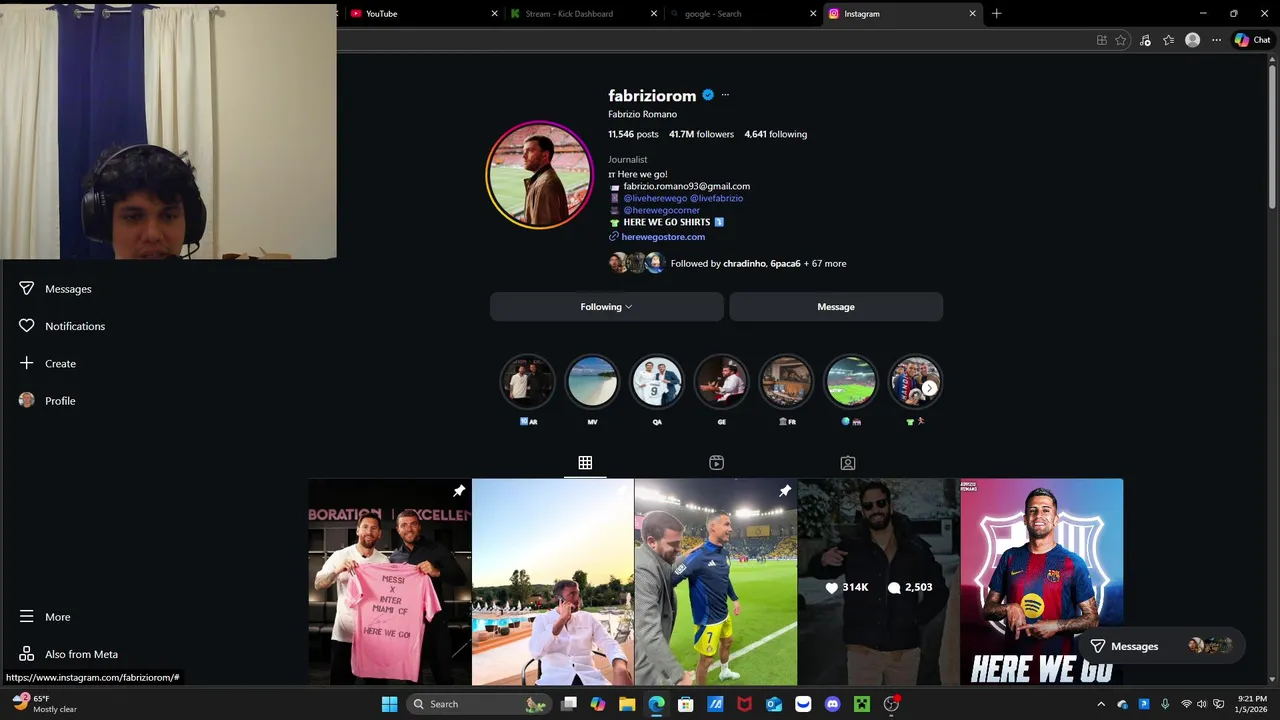Close the Kick Dashboard tab
Viewport: 1280px width, 720px height.
pos(654,14)
